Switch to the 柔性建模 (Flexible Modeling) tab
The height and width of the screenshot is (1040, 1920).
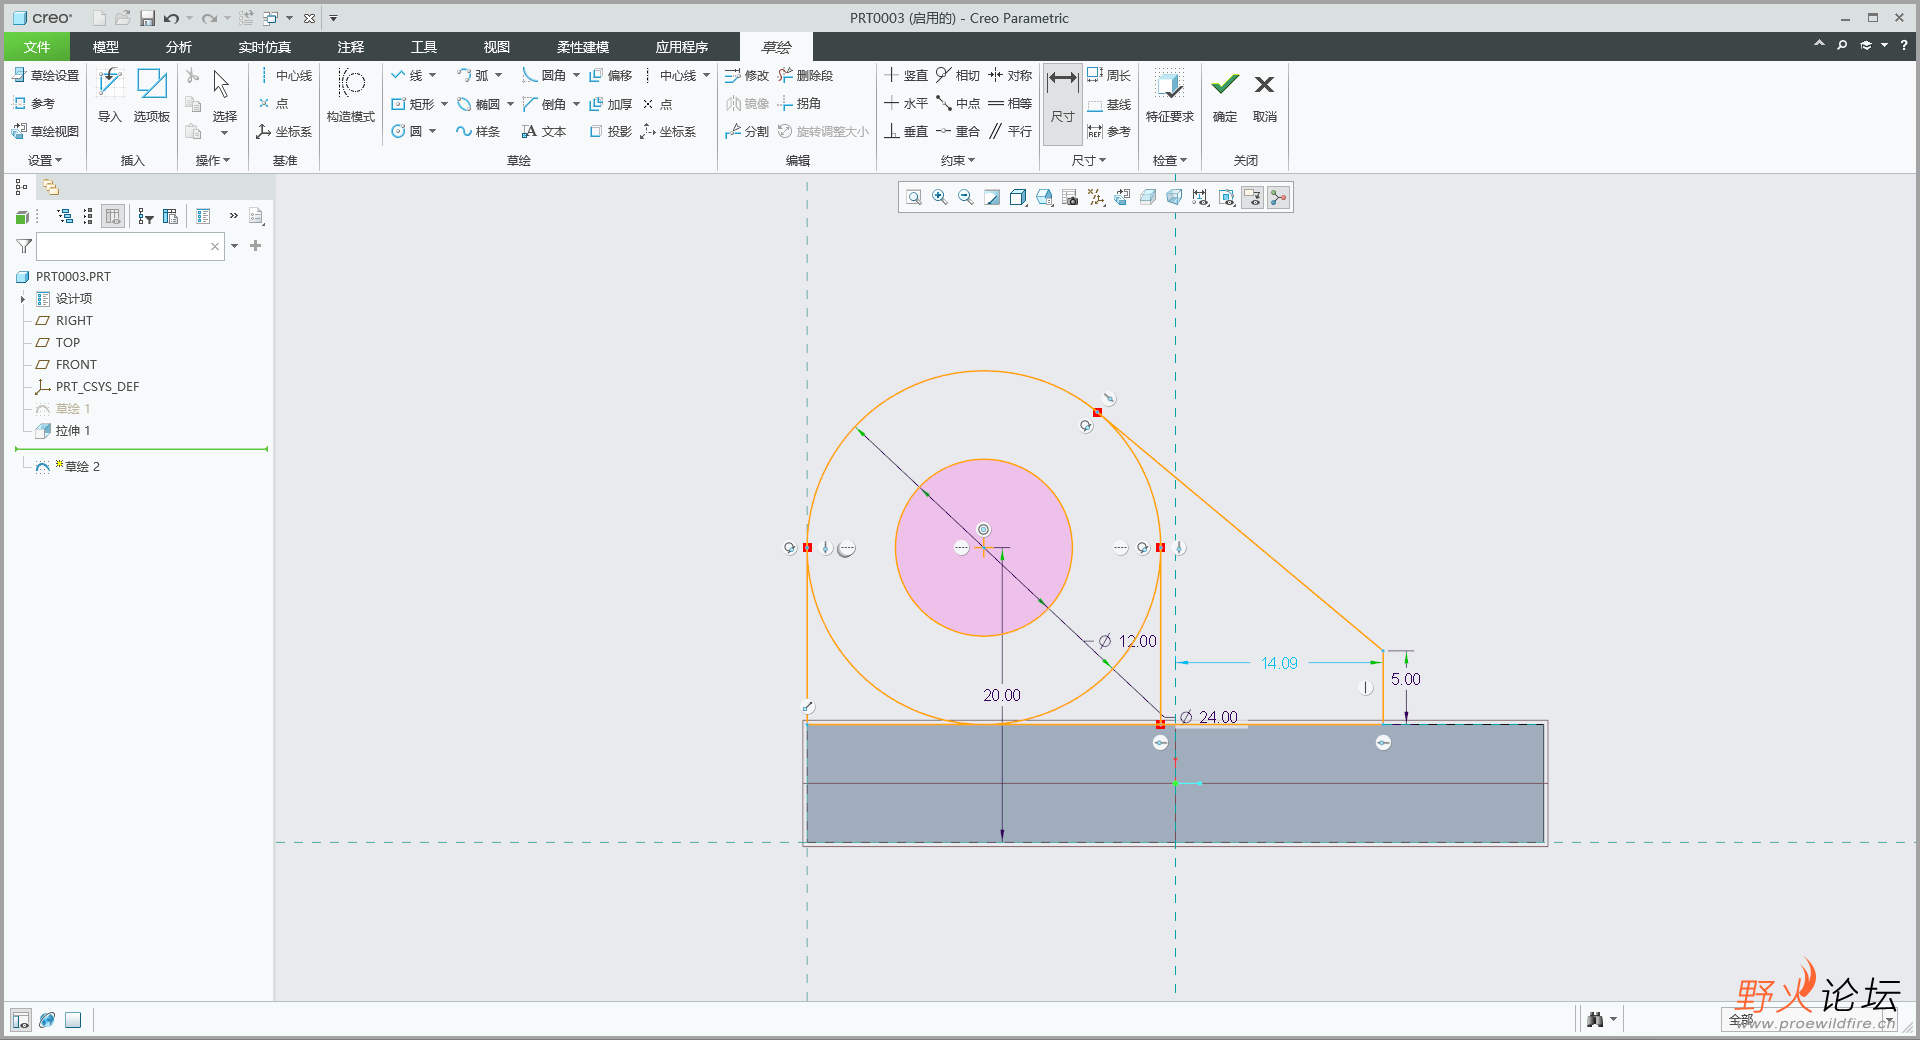(583, 47)
